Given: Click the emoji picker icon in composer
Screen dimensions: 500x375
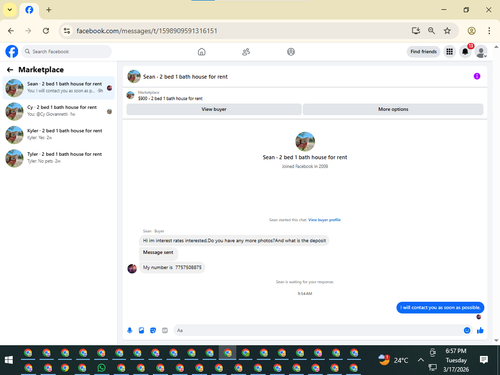Looking at the screenshot, I should click(x=467, y=330).
